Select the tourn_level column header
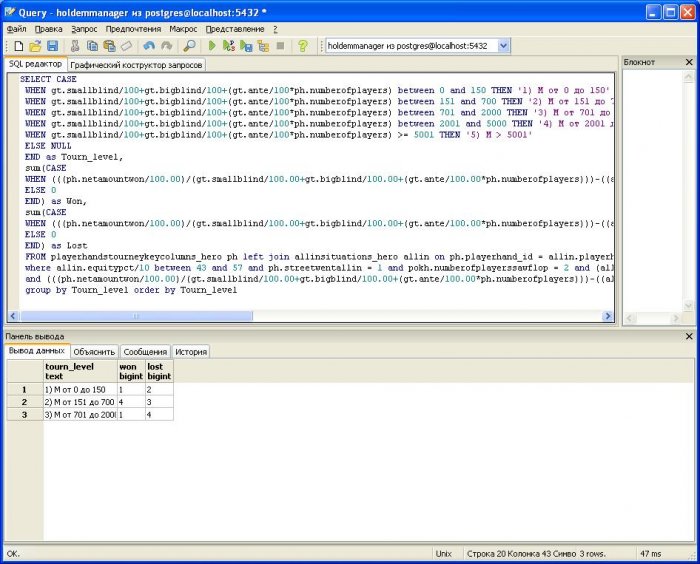The width and height of the screenshot is (700, 564). coord(79,372)
